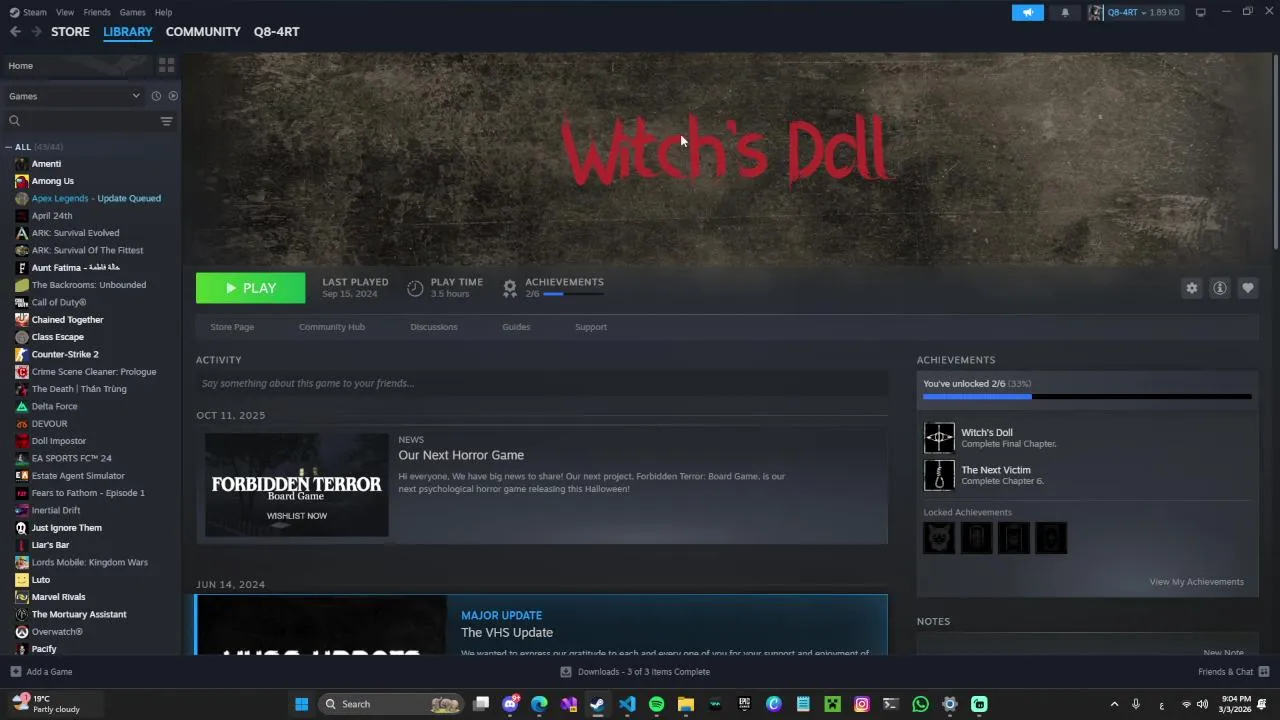The width and height of the screenshot is (1280, 720).
Task: Open Forbidden Terror news thumbnail
Action: point(297,485)
